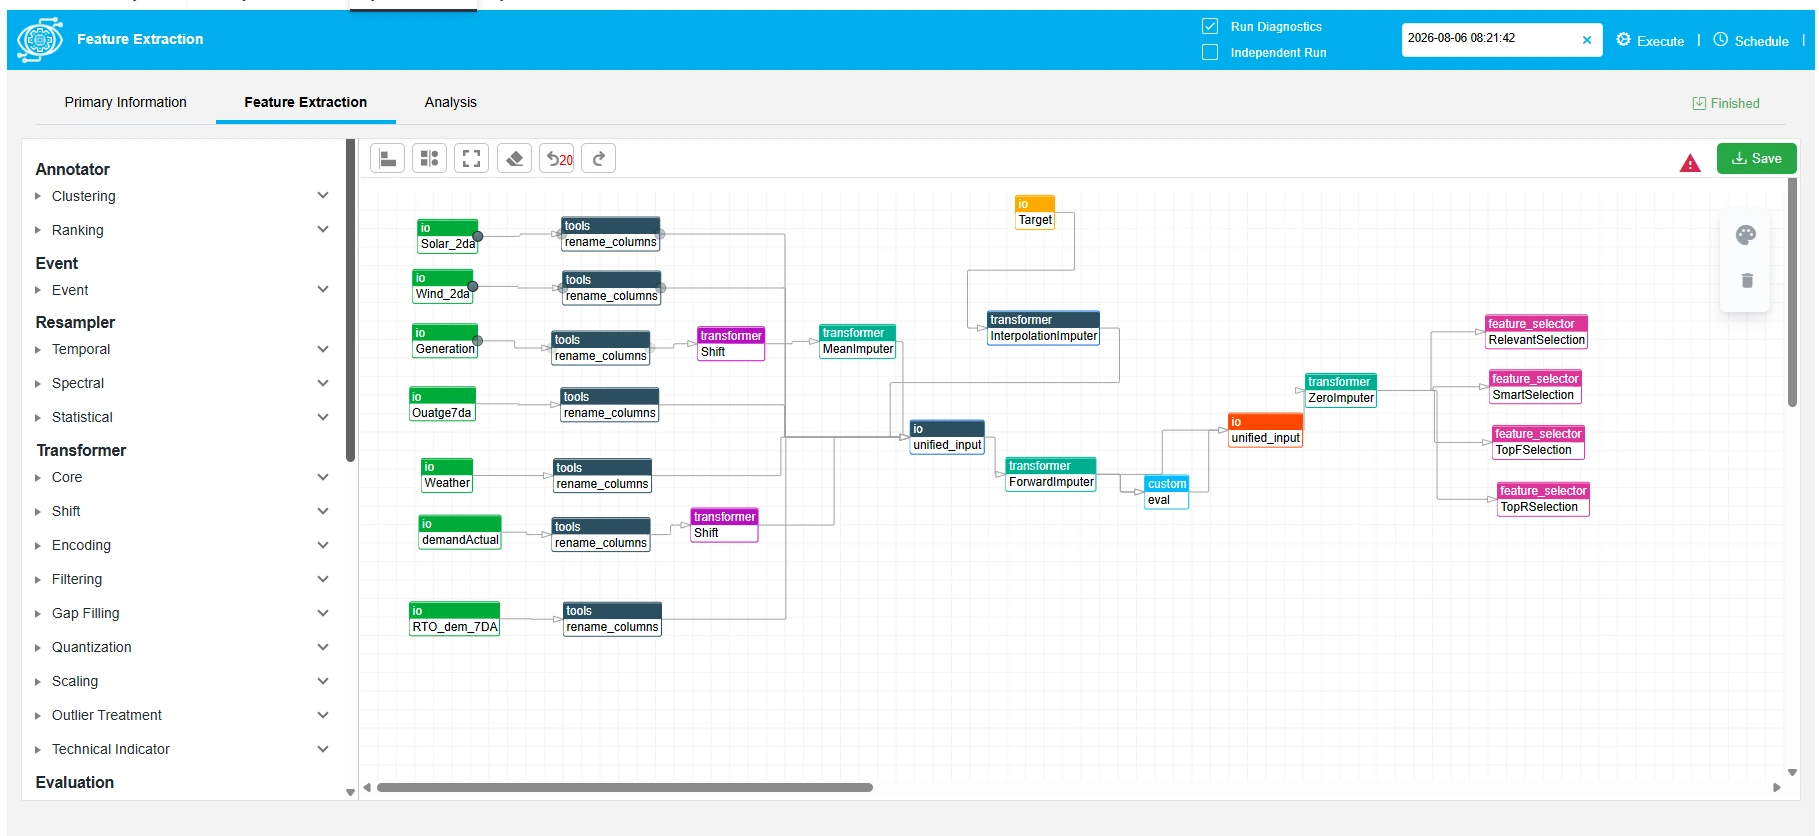This screenshot has height=836, width=1819.
Task: Click the horizontal canvas scrollbar
Action: tap(625, 787)
